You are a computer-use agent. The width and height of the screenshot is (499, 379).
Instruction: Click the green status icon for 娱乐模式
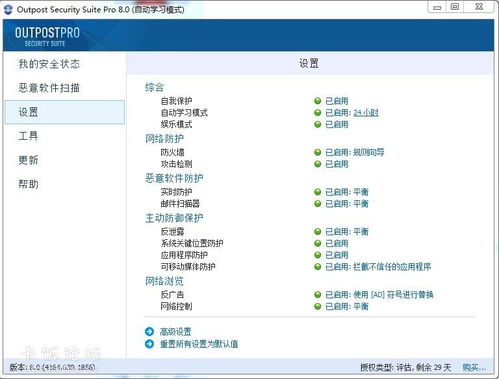(x=318, y=124)
